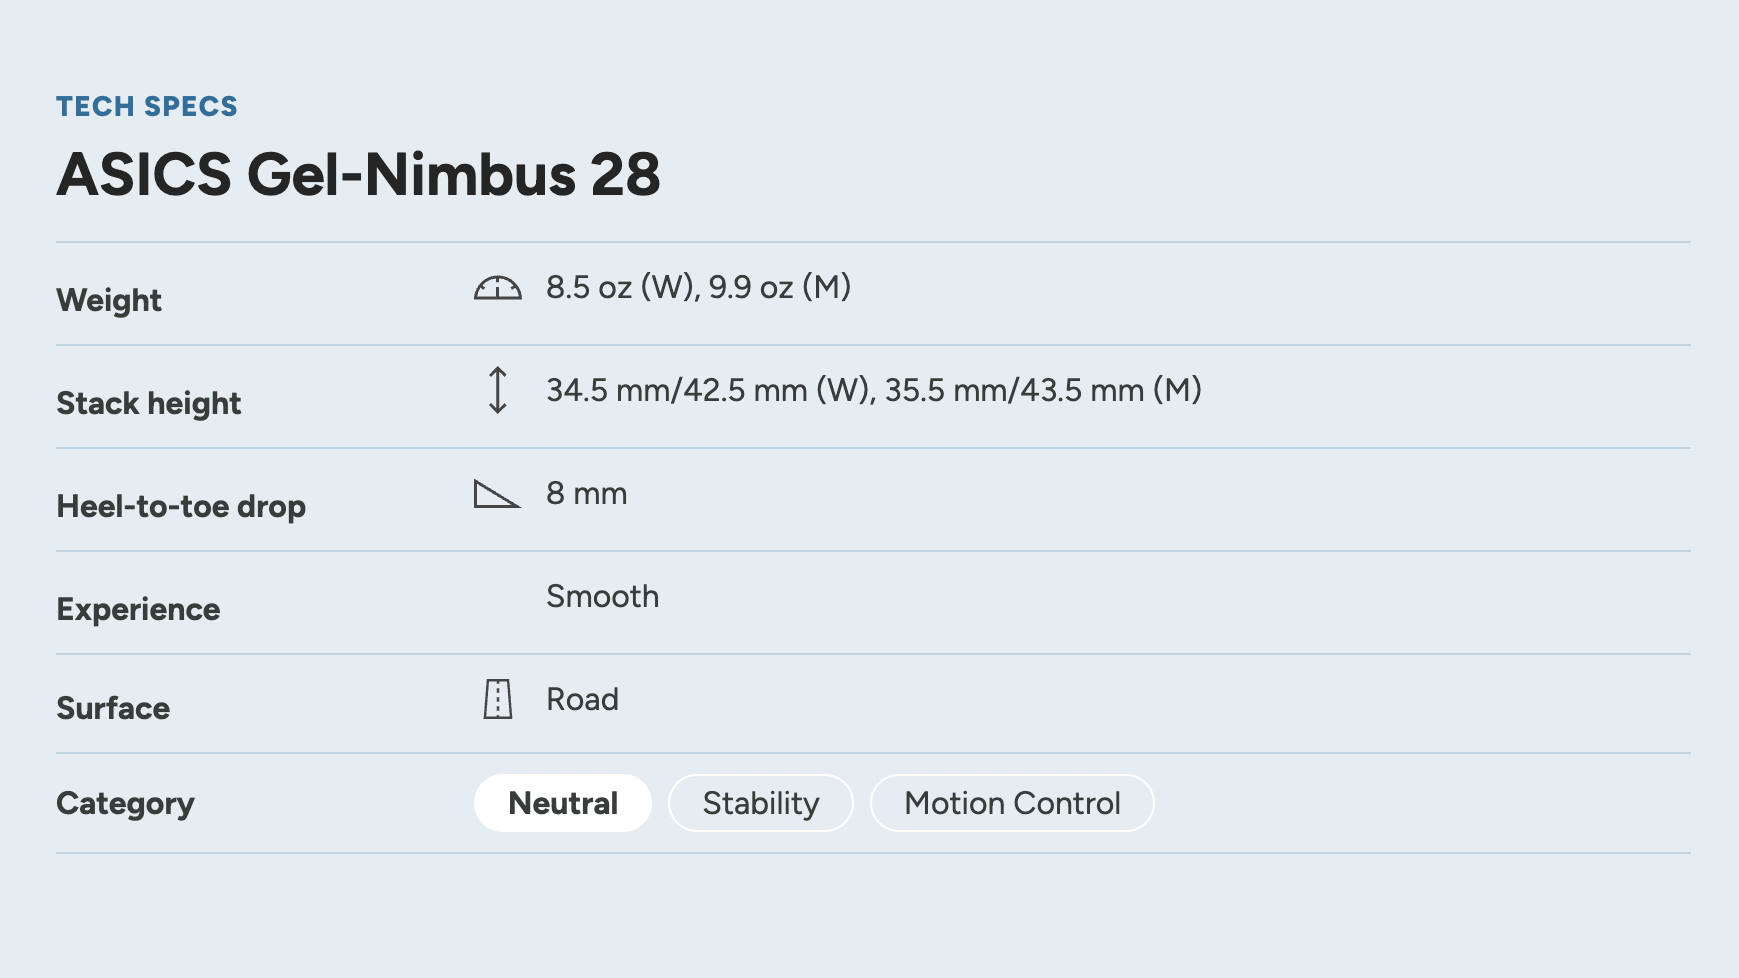Click the Stack height row label
The height and width of the screenshot is (978, 1739).
[149, 403]
